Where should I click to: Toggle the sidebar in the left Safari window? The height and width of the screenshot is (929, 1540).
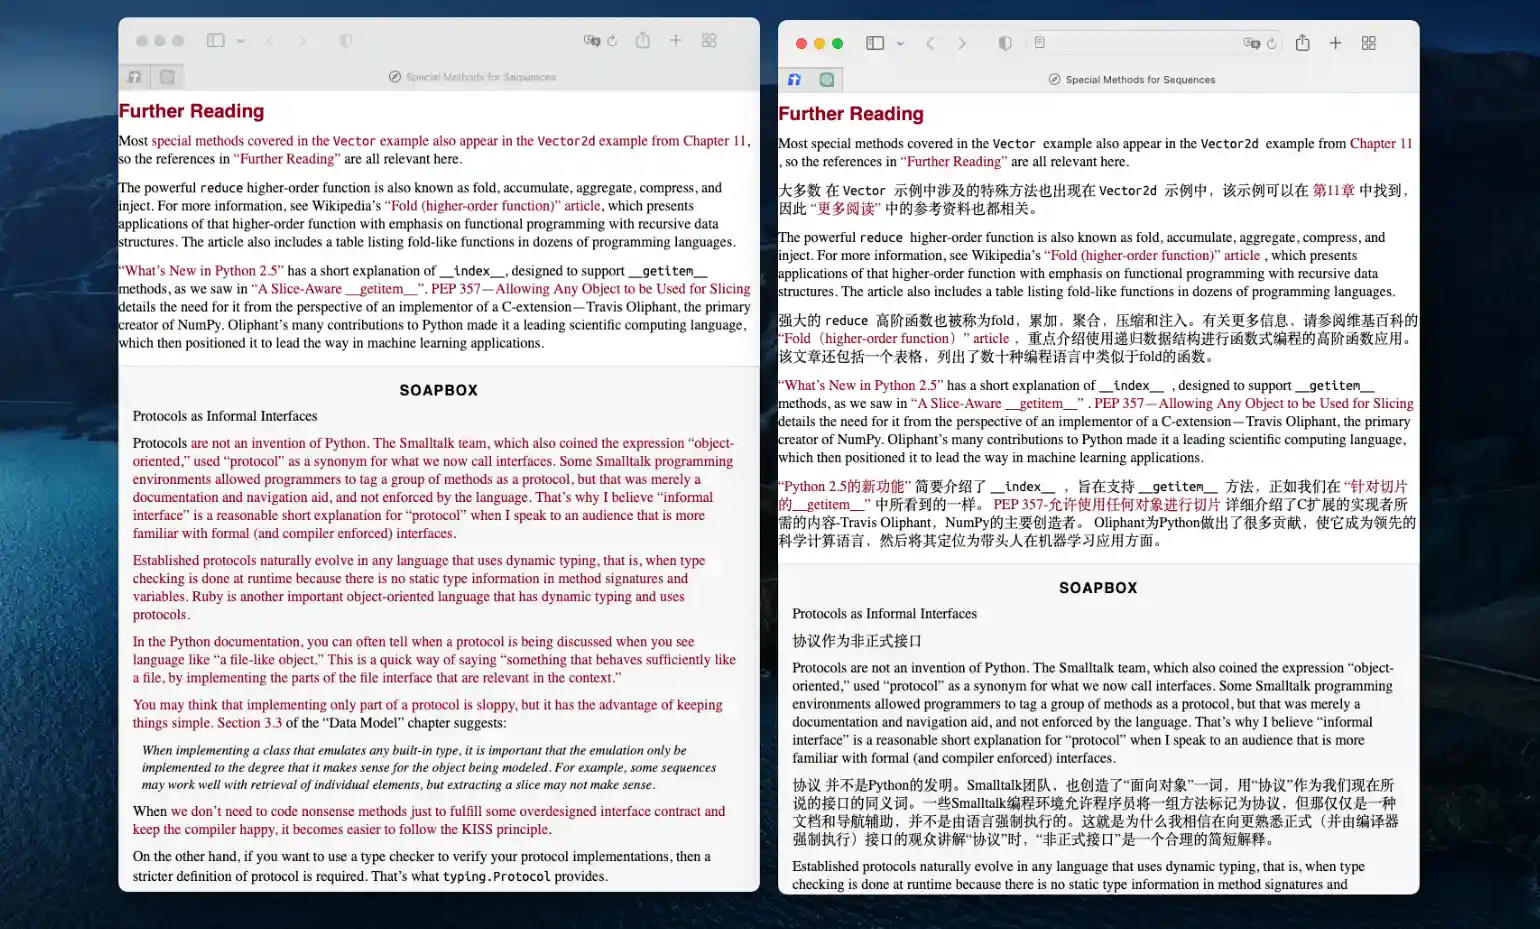coord(215,40)
